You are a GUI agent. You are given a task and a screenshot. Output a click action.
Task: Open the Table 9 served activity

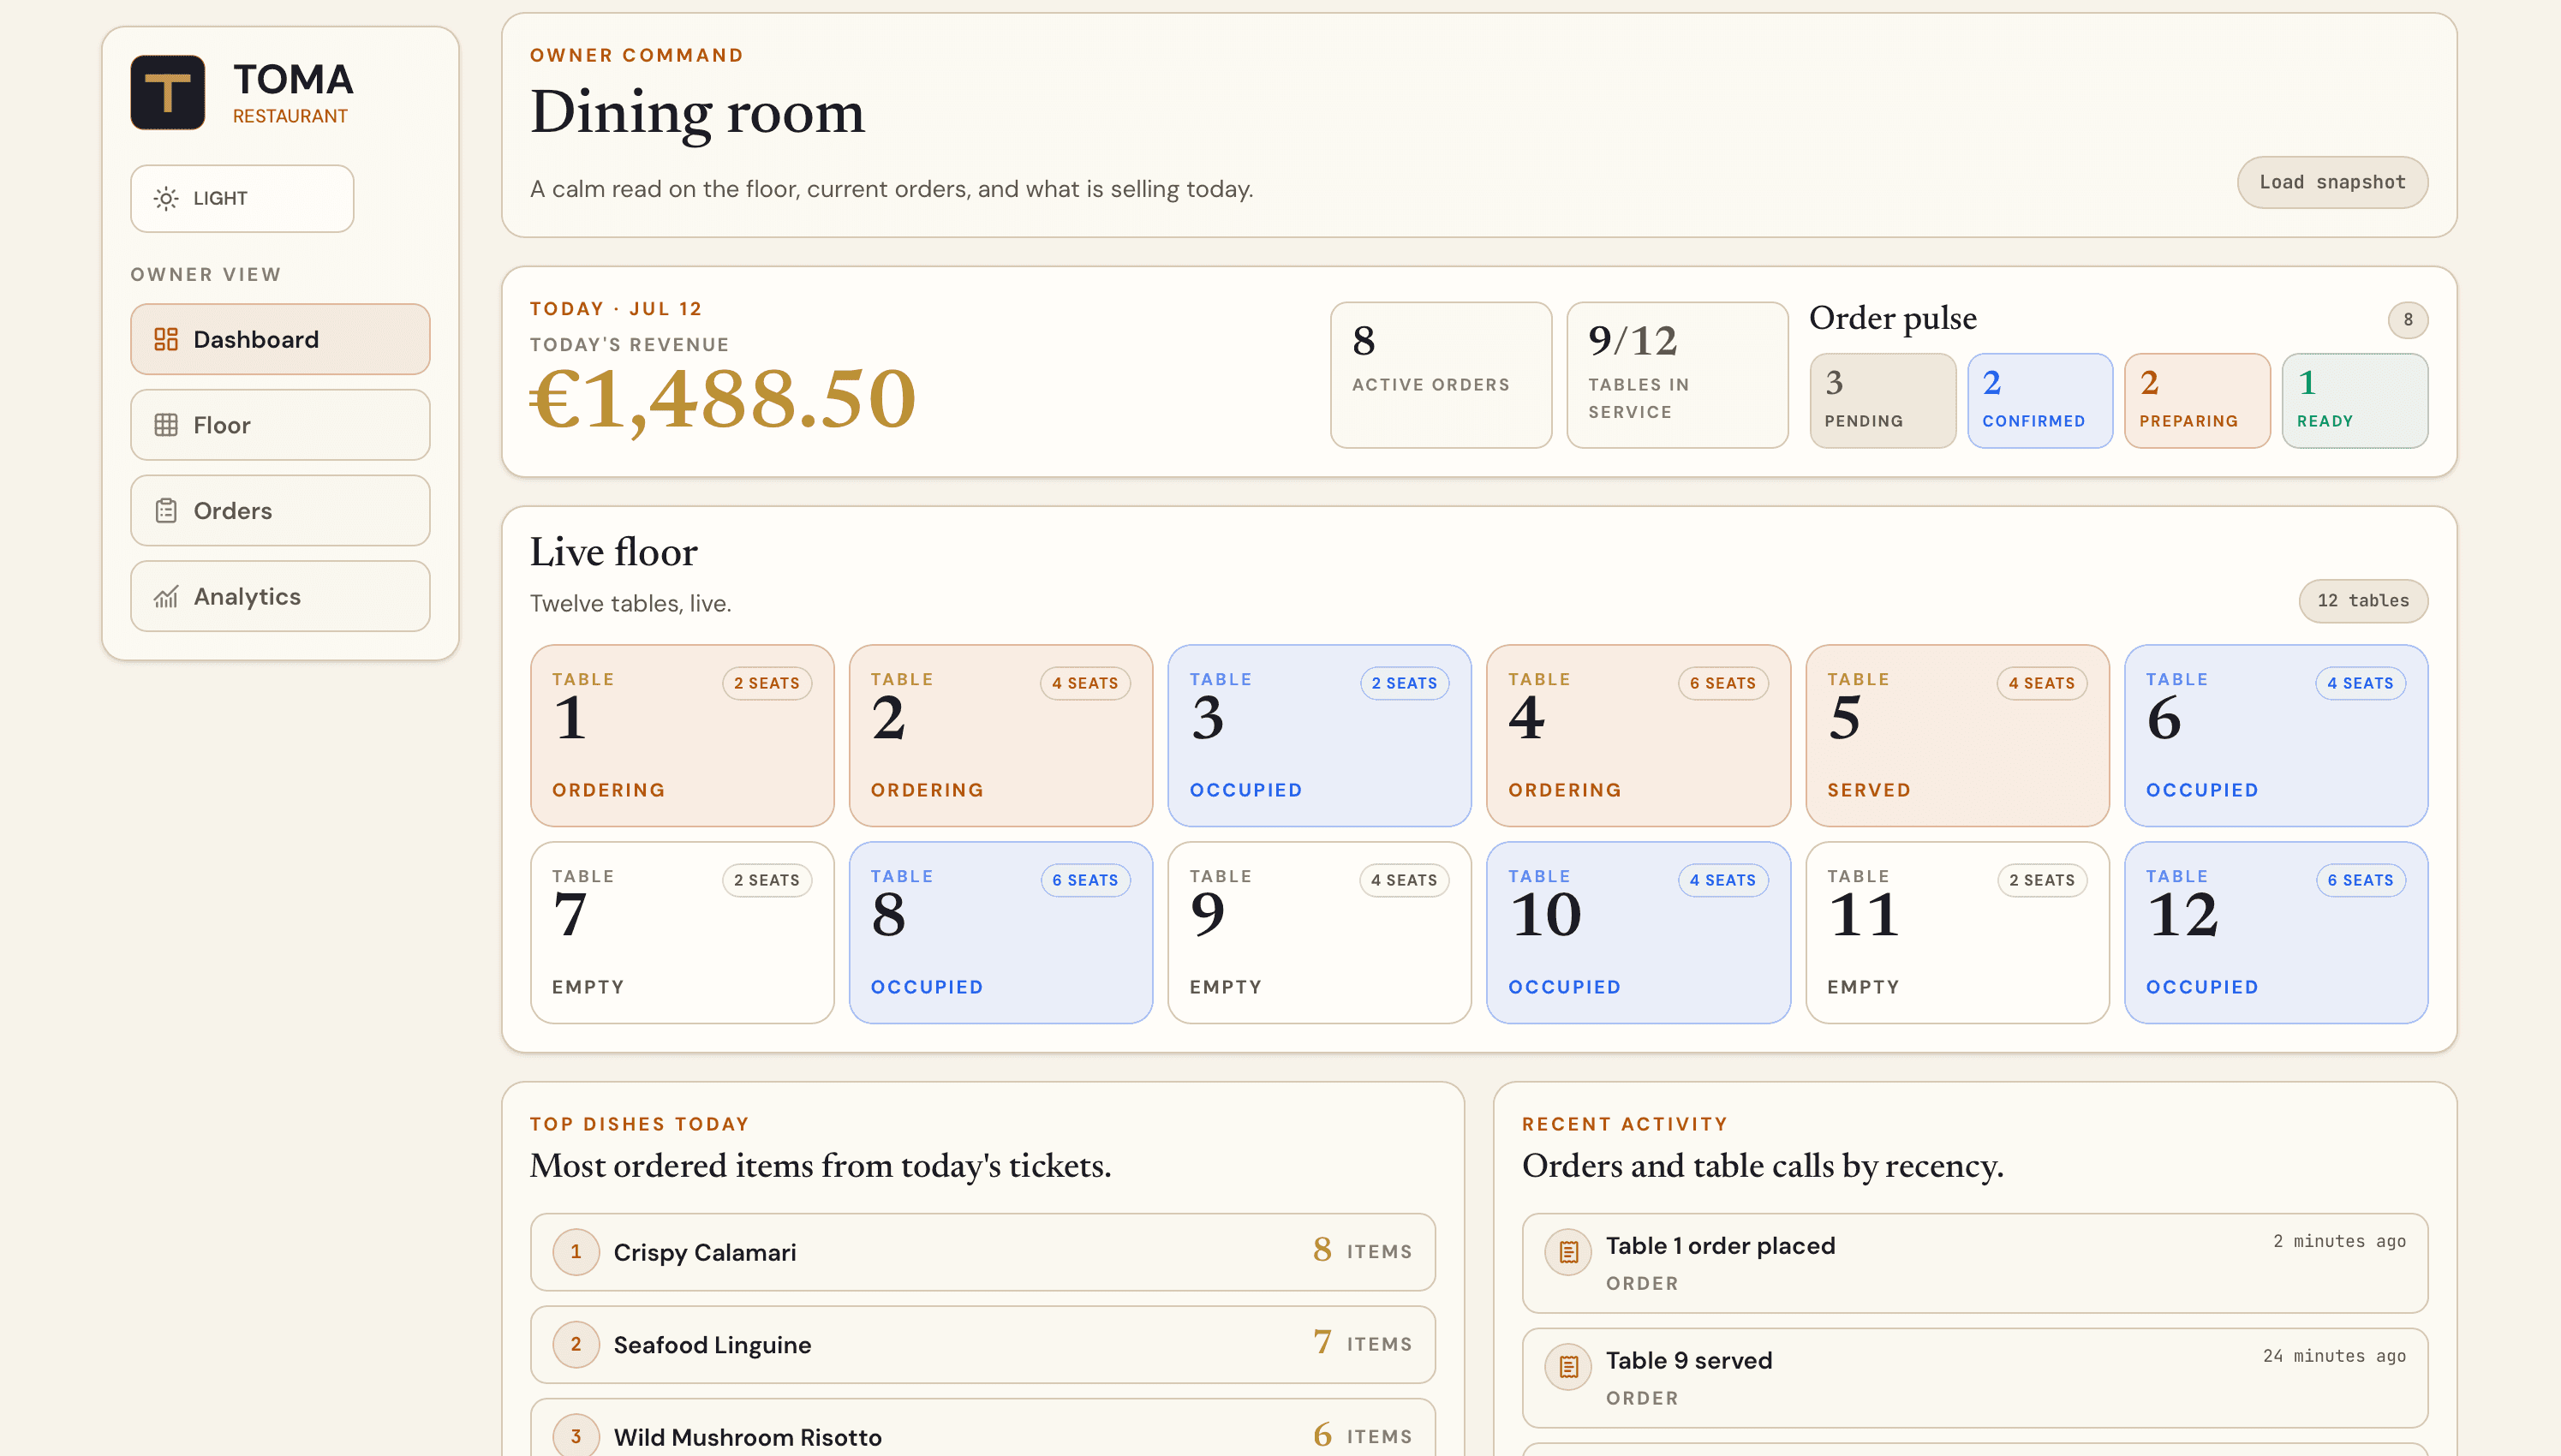(1975, 1378)
